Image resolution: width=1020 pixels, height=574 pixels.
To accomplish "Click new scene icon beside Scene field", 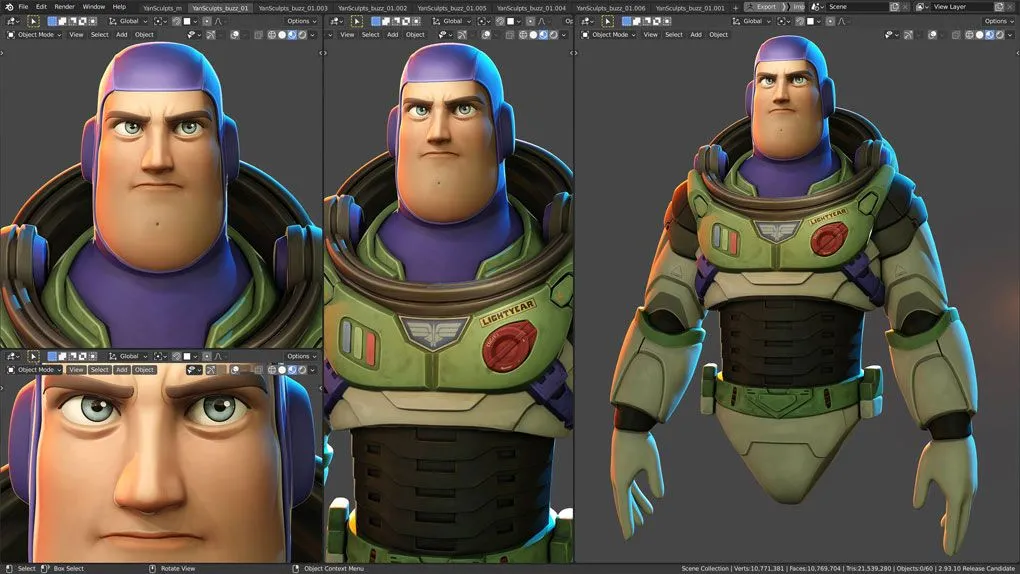I will pos(894,7).
